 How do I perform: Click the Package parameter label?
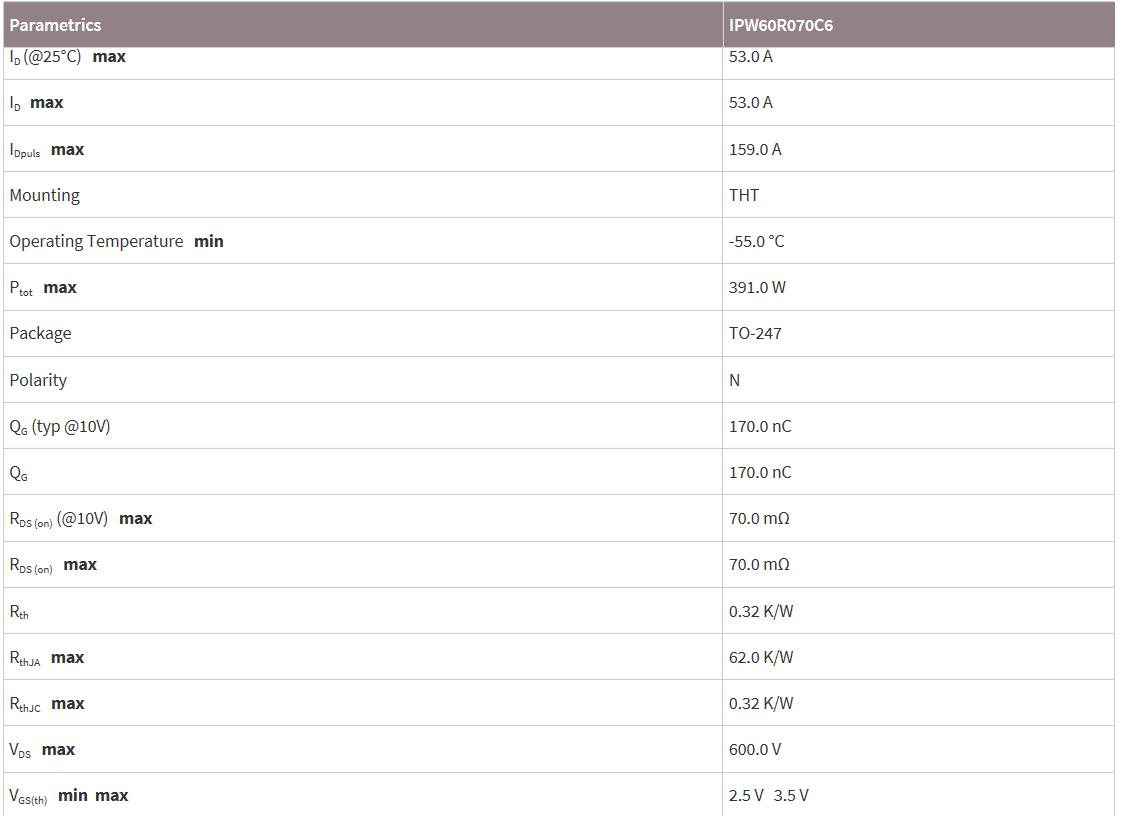40,333
